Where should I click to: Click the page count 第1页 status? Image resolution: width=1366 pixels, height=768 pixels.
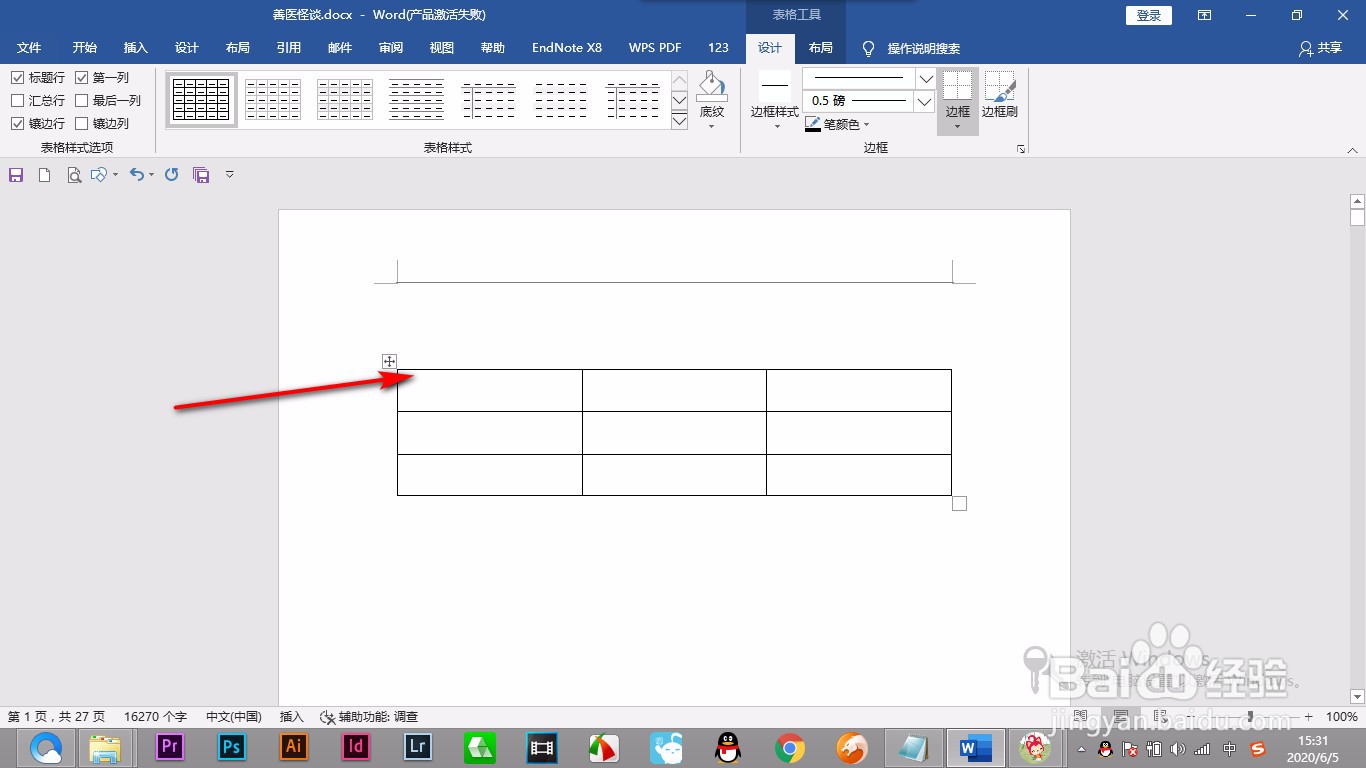tap(56, 717)
